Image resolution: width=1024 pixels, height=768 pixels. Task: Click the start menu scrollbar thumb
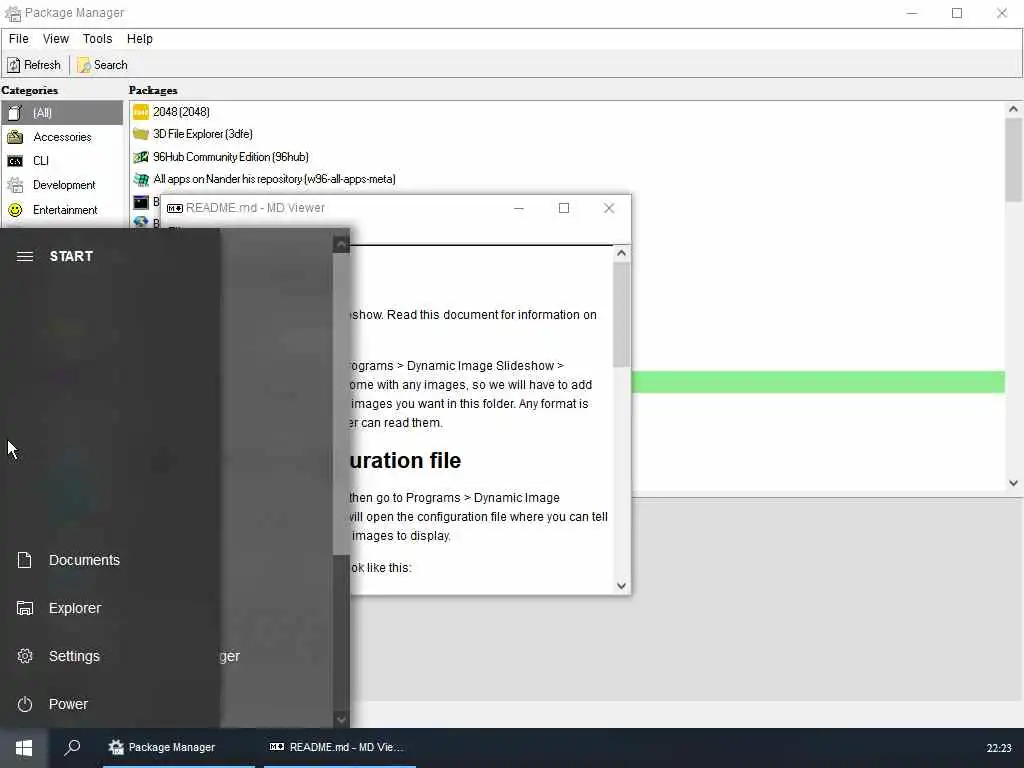pyautogui.click(x=341, y=404)
